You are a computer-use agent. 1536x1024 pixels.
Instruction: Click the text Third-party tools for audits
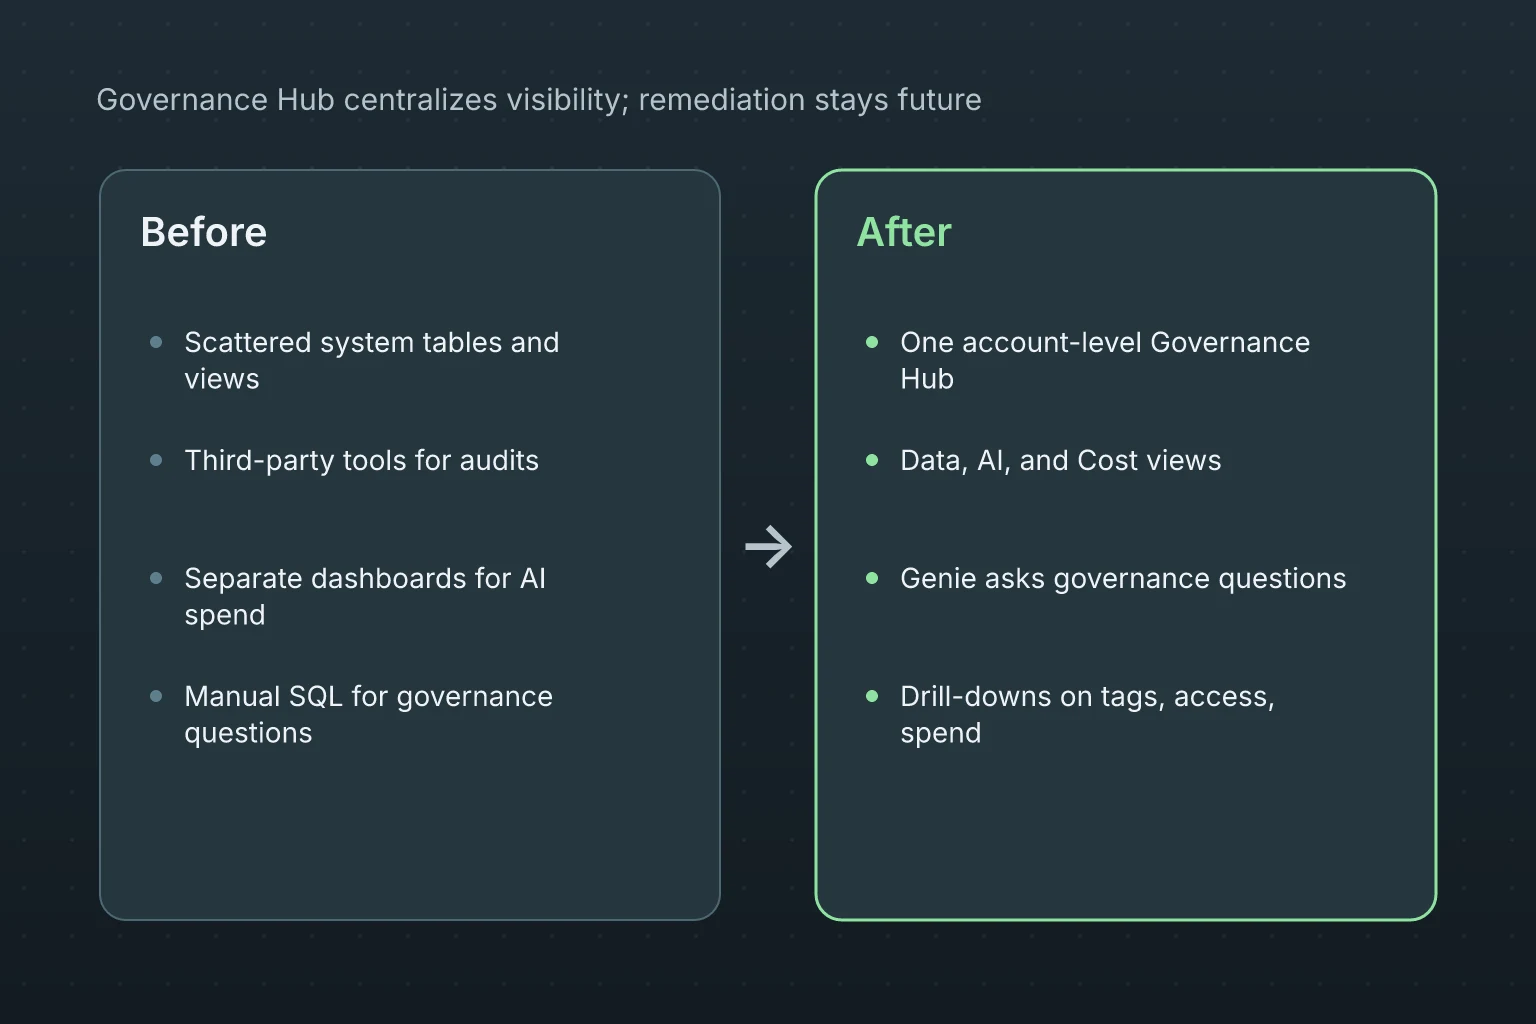point(361,460)
